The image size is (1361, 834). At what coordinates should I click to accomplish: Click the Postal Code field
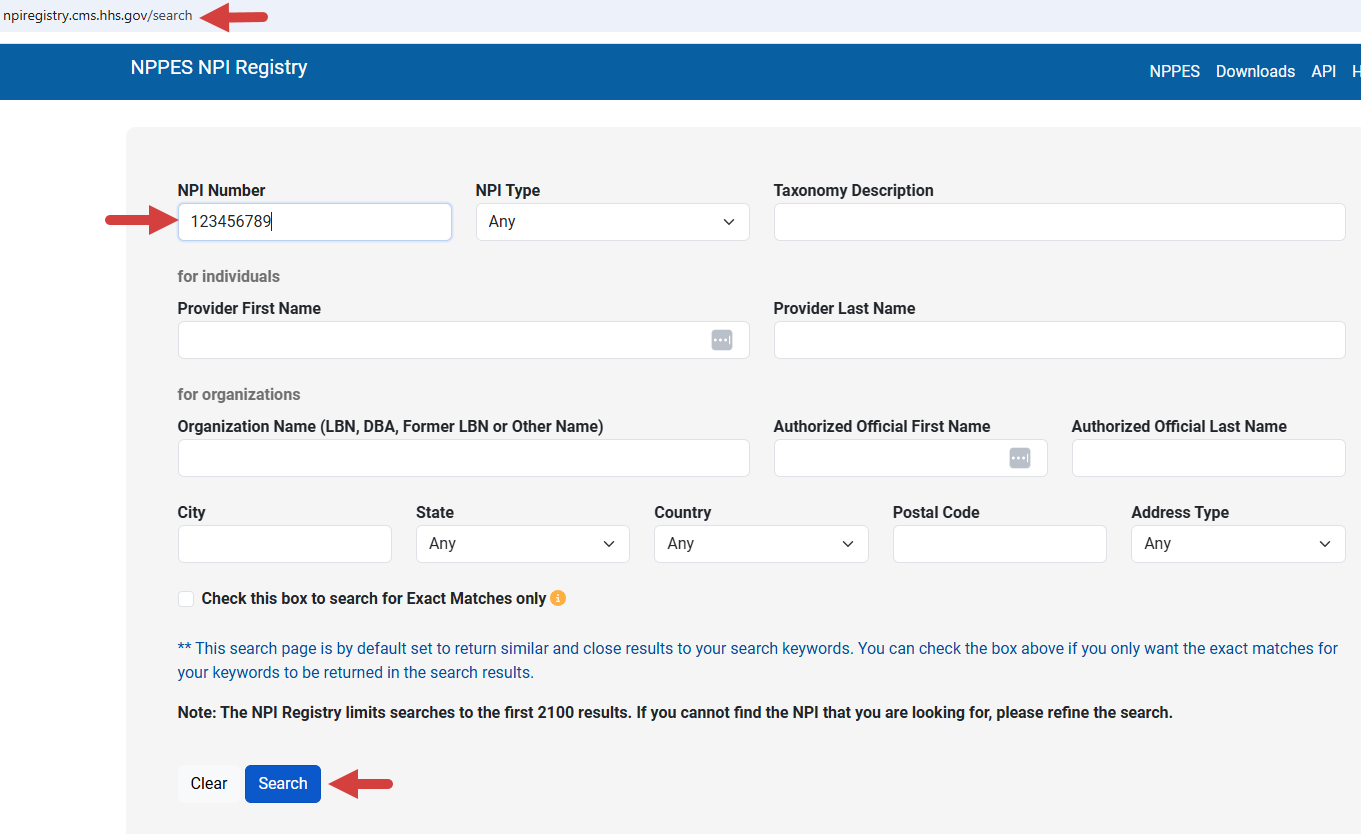[999, 543]
